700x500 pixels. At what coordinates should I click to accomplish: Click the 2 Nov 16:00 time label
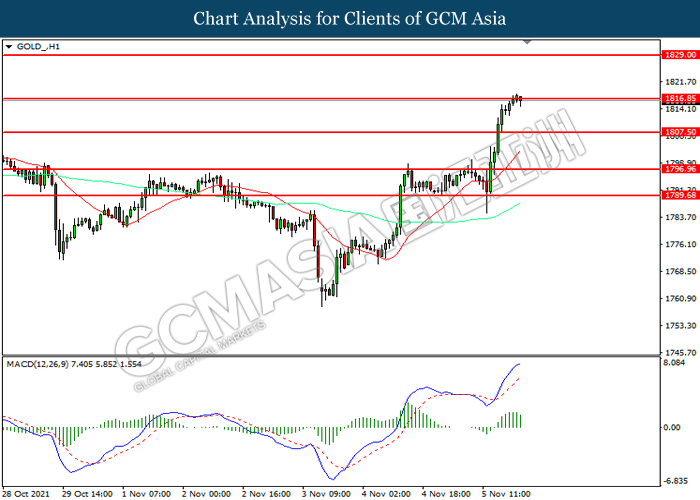[266, 494]
